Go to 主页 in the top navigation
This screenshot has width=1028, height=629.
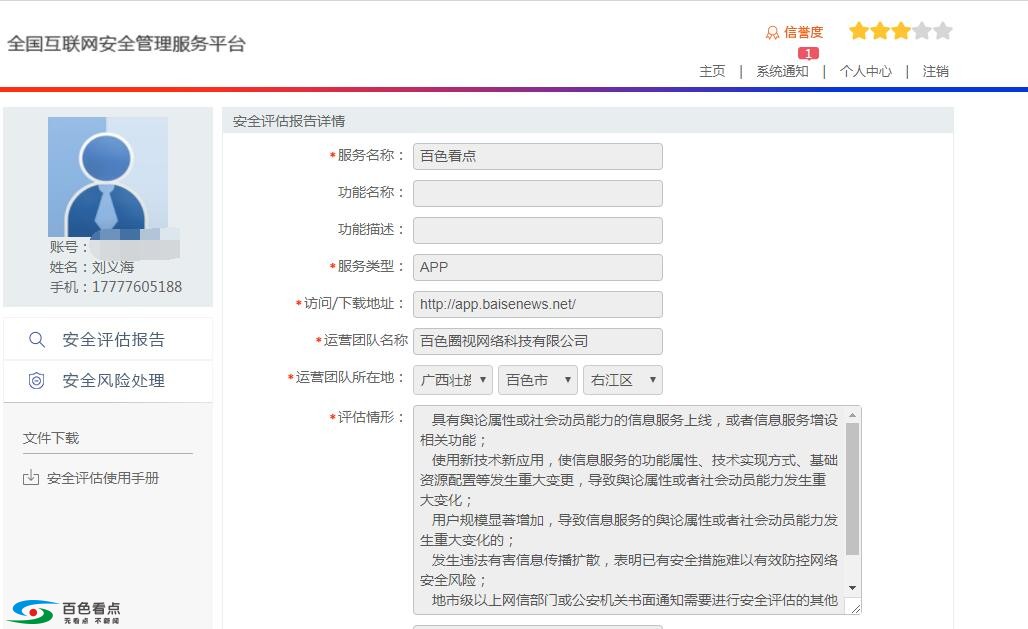coord(712,71)
